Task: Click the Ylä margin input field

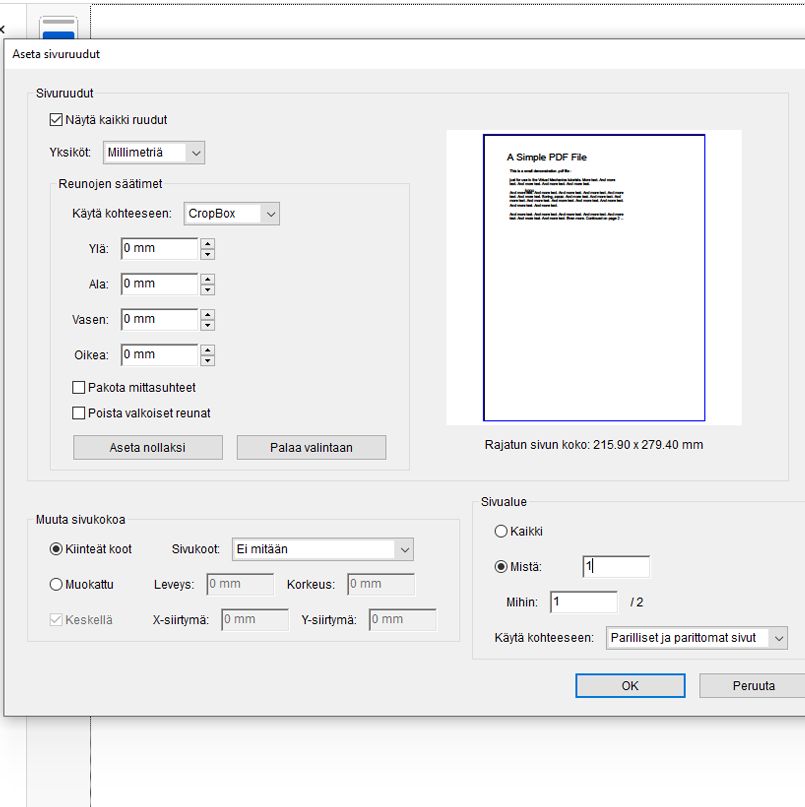Action: click(159, 249)
